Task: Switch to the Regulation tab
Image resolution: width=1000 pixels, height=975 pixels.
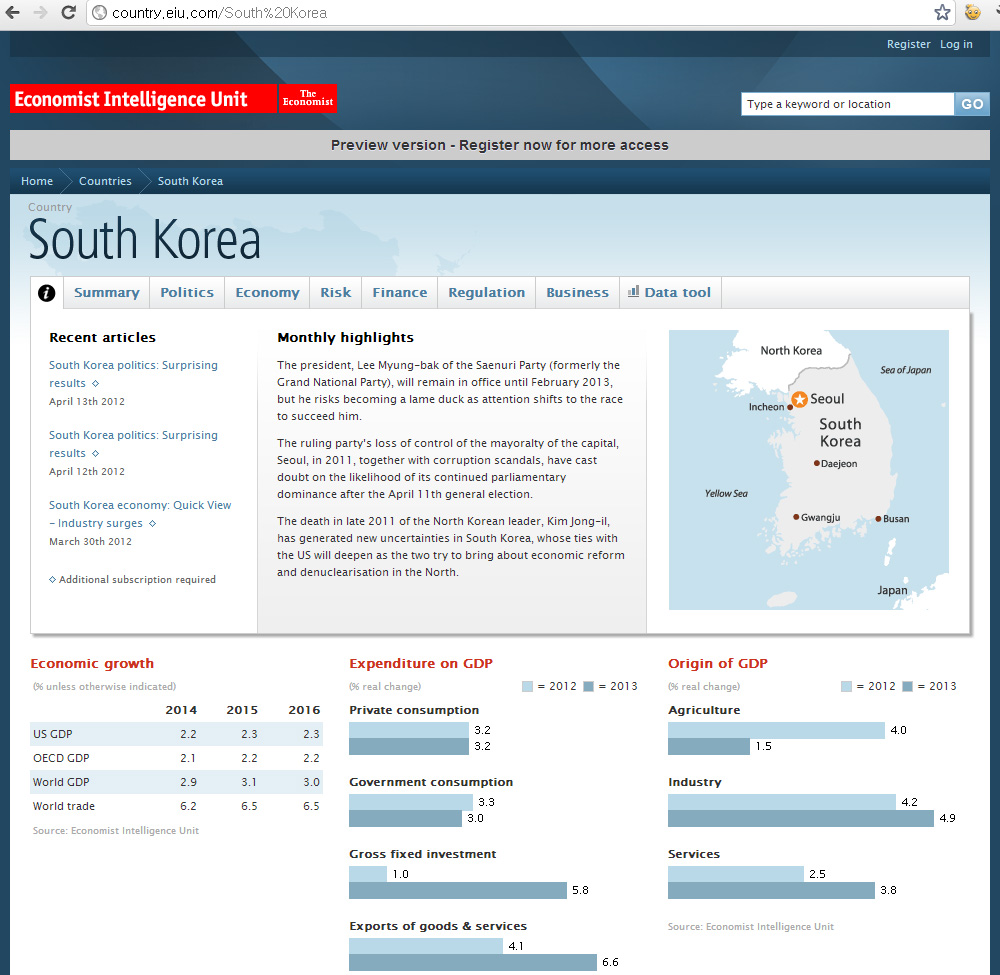Action: (487, 293)
